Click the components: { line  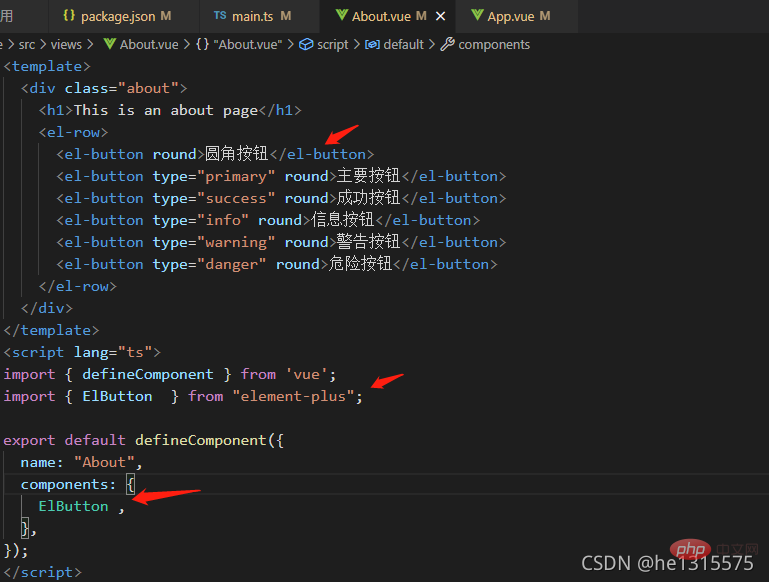[x=77, y=484]
